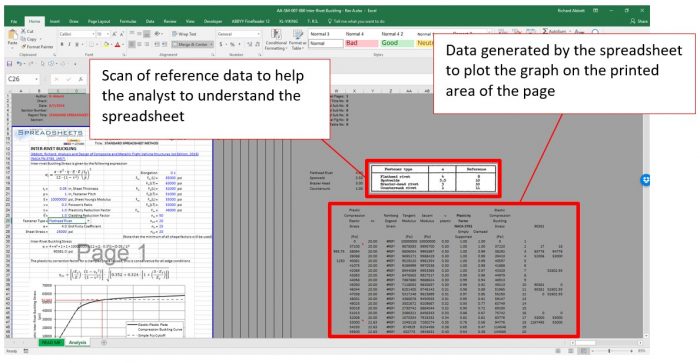The image size is (700, 363).
Task: Click AutoSum sigma icon
Action: coord(544,31)
